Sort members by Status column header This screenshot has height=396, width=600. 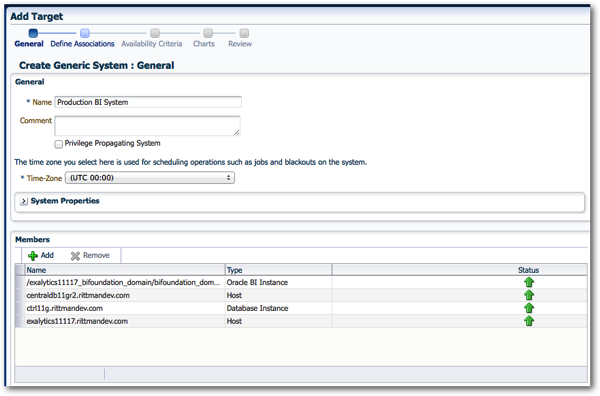(x=528, y=270)
